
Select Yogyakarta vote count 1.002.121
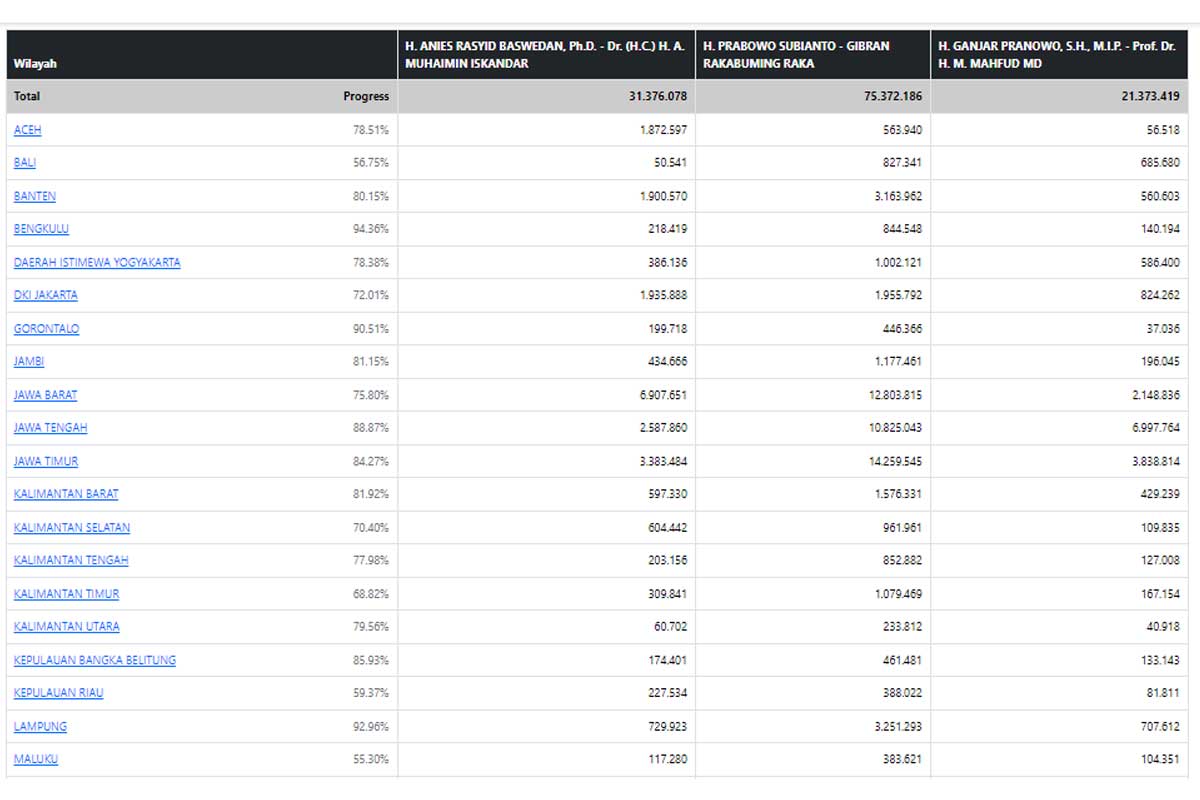pyautogui.click(x=899, y=262)
